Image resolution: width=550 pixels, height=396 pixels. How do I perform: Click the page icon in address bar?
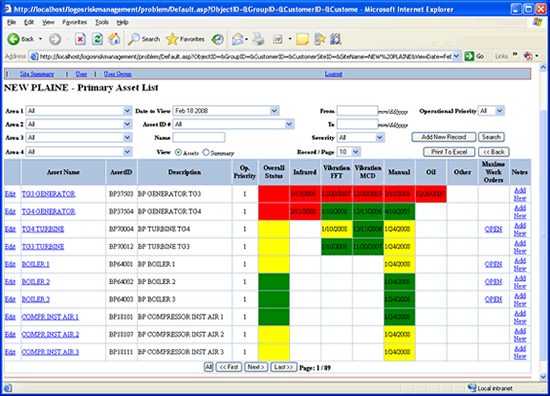34,56
